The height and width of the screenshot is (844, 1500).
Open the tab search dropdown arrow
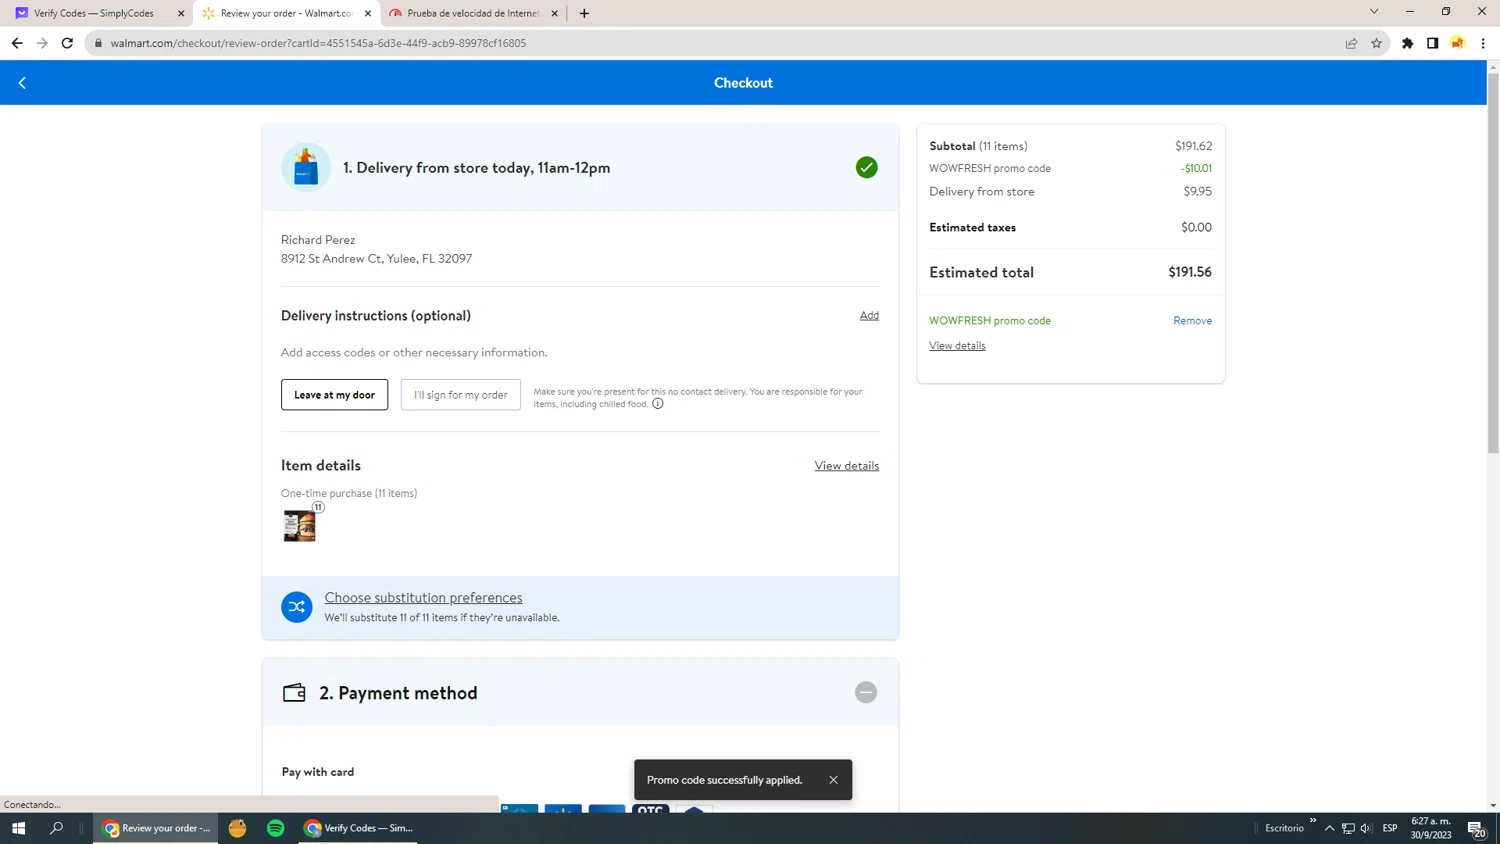pos(1374,12)
